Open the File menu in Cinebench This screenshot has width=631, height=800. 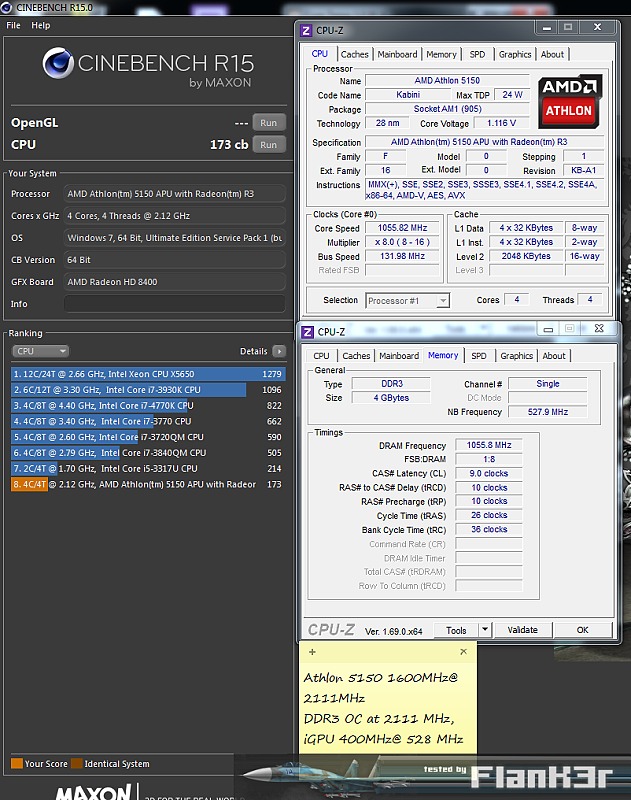(x=13, y=25)
